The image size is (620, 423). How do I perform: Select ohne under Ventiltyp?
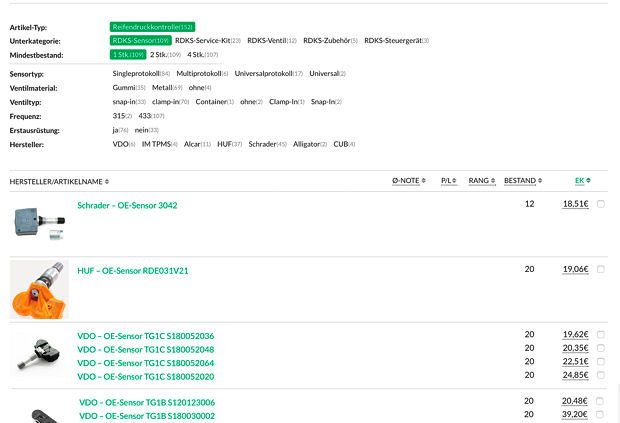click(x=251, y=102)
